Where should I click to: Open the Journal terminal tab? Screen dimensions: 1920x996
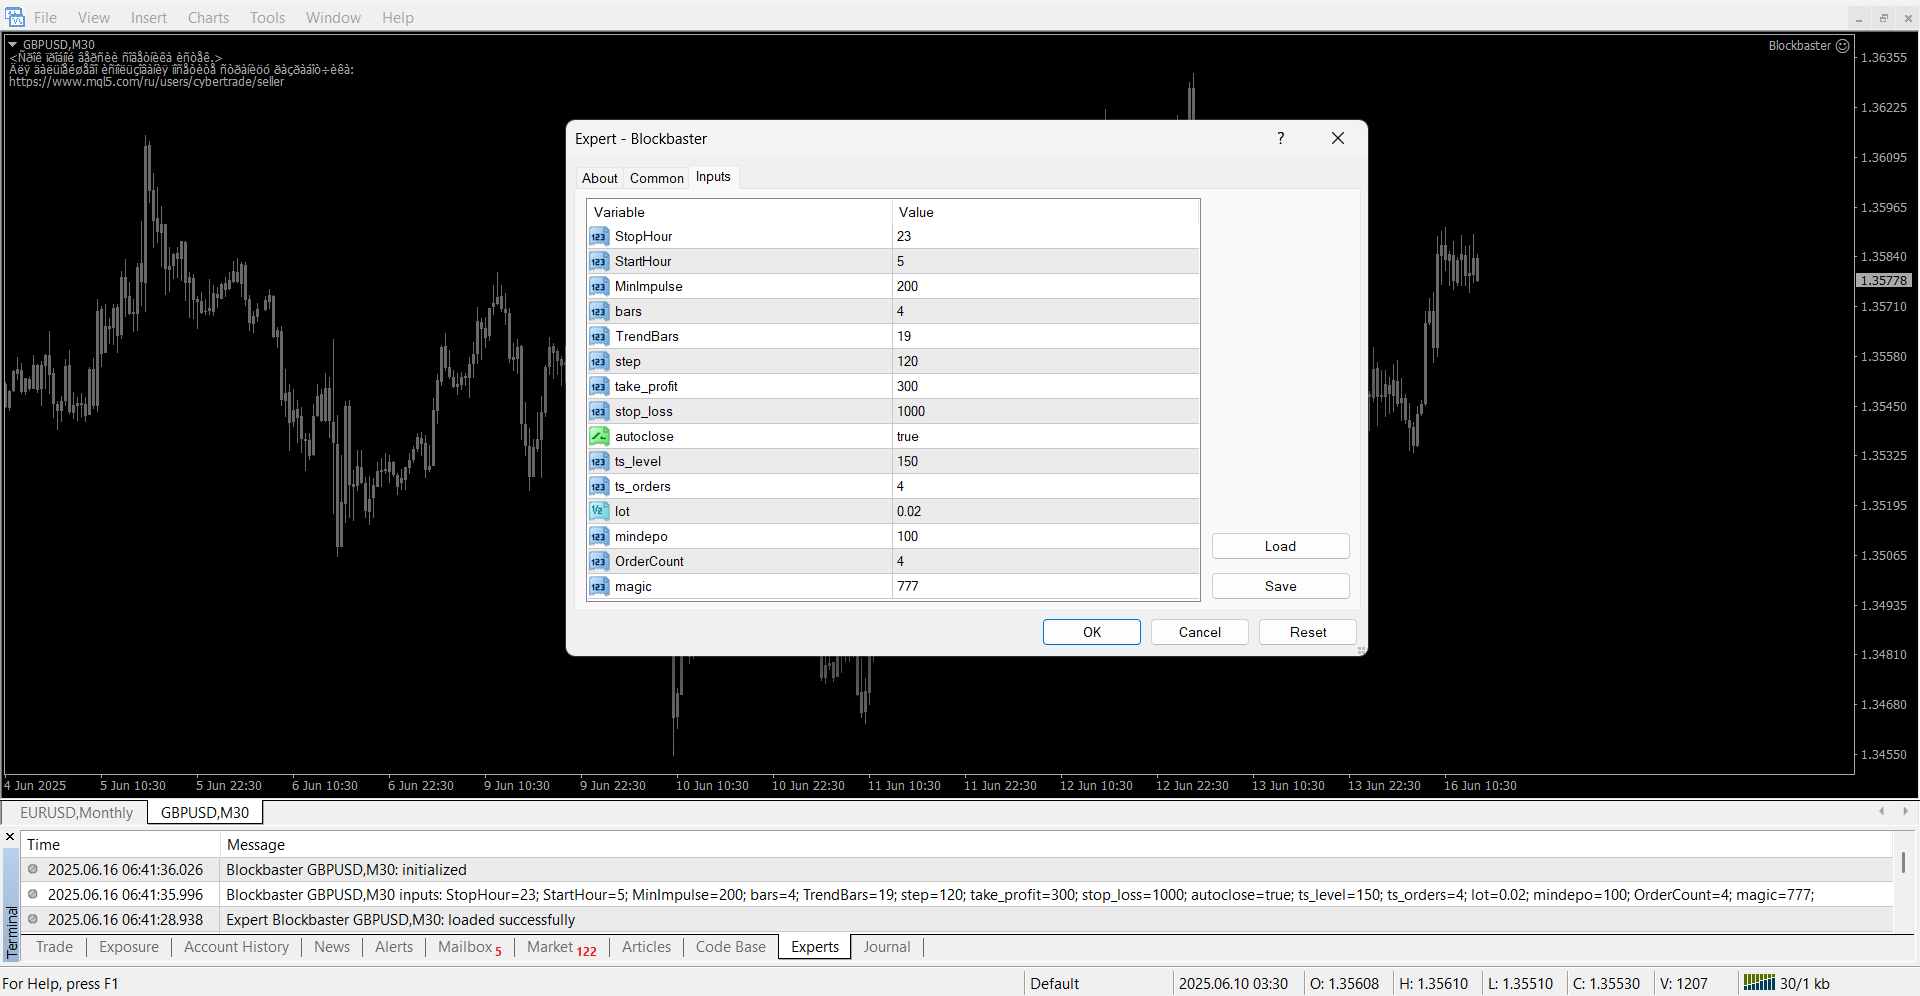(x=886, y=947)
